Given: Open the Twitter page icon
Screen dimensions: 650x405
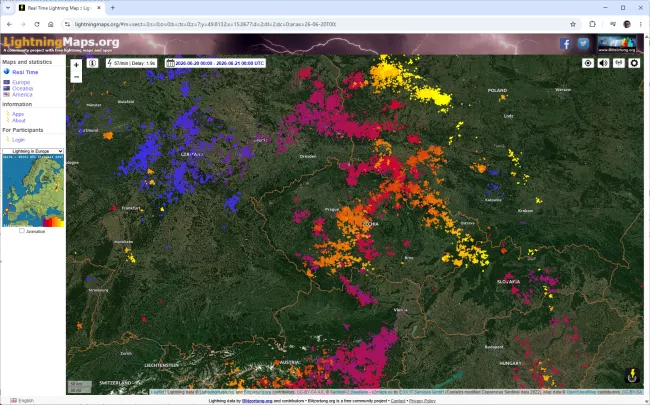Looking at the screenshot, I should tap(583, 44).
